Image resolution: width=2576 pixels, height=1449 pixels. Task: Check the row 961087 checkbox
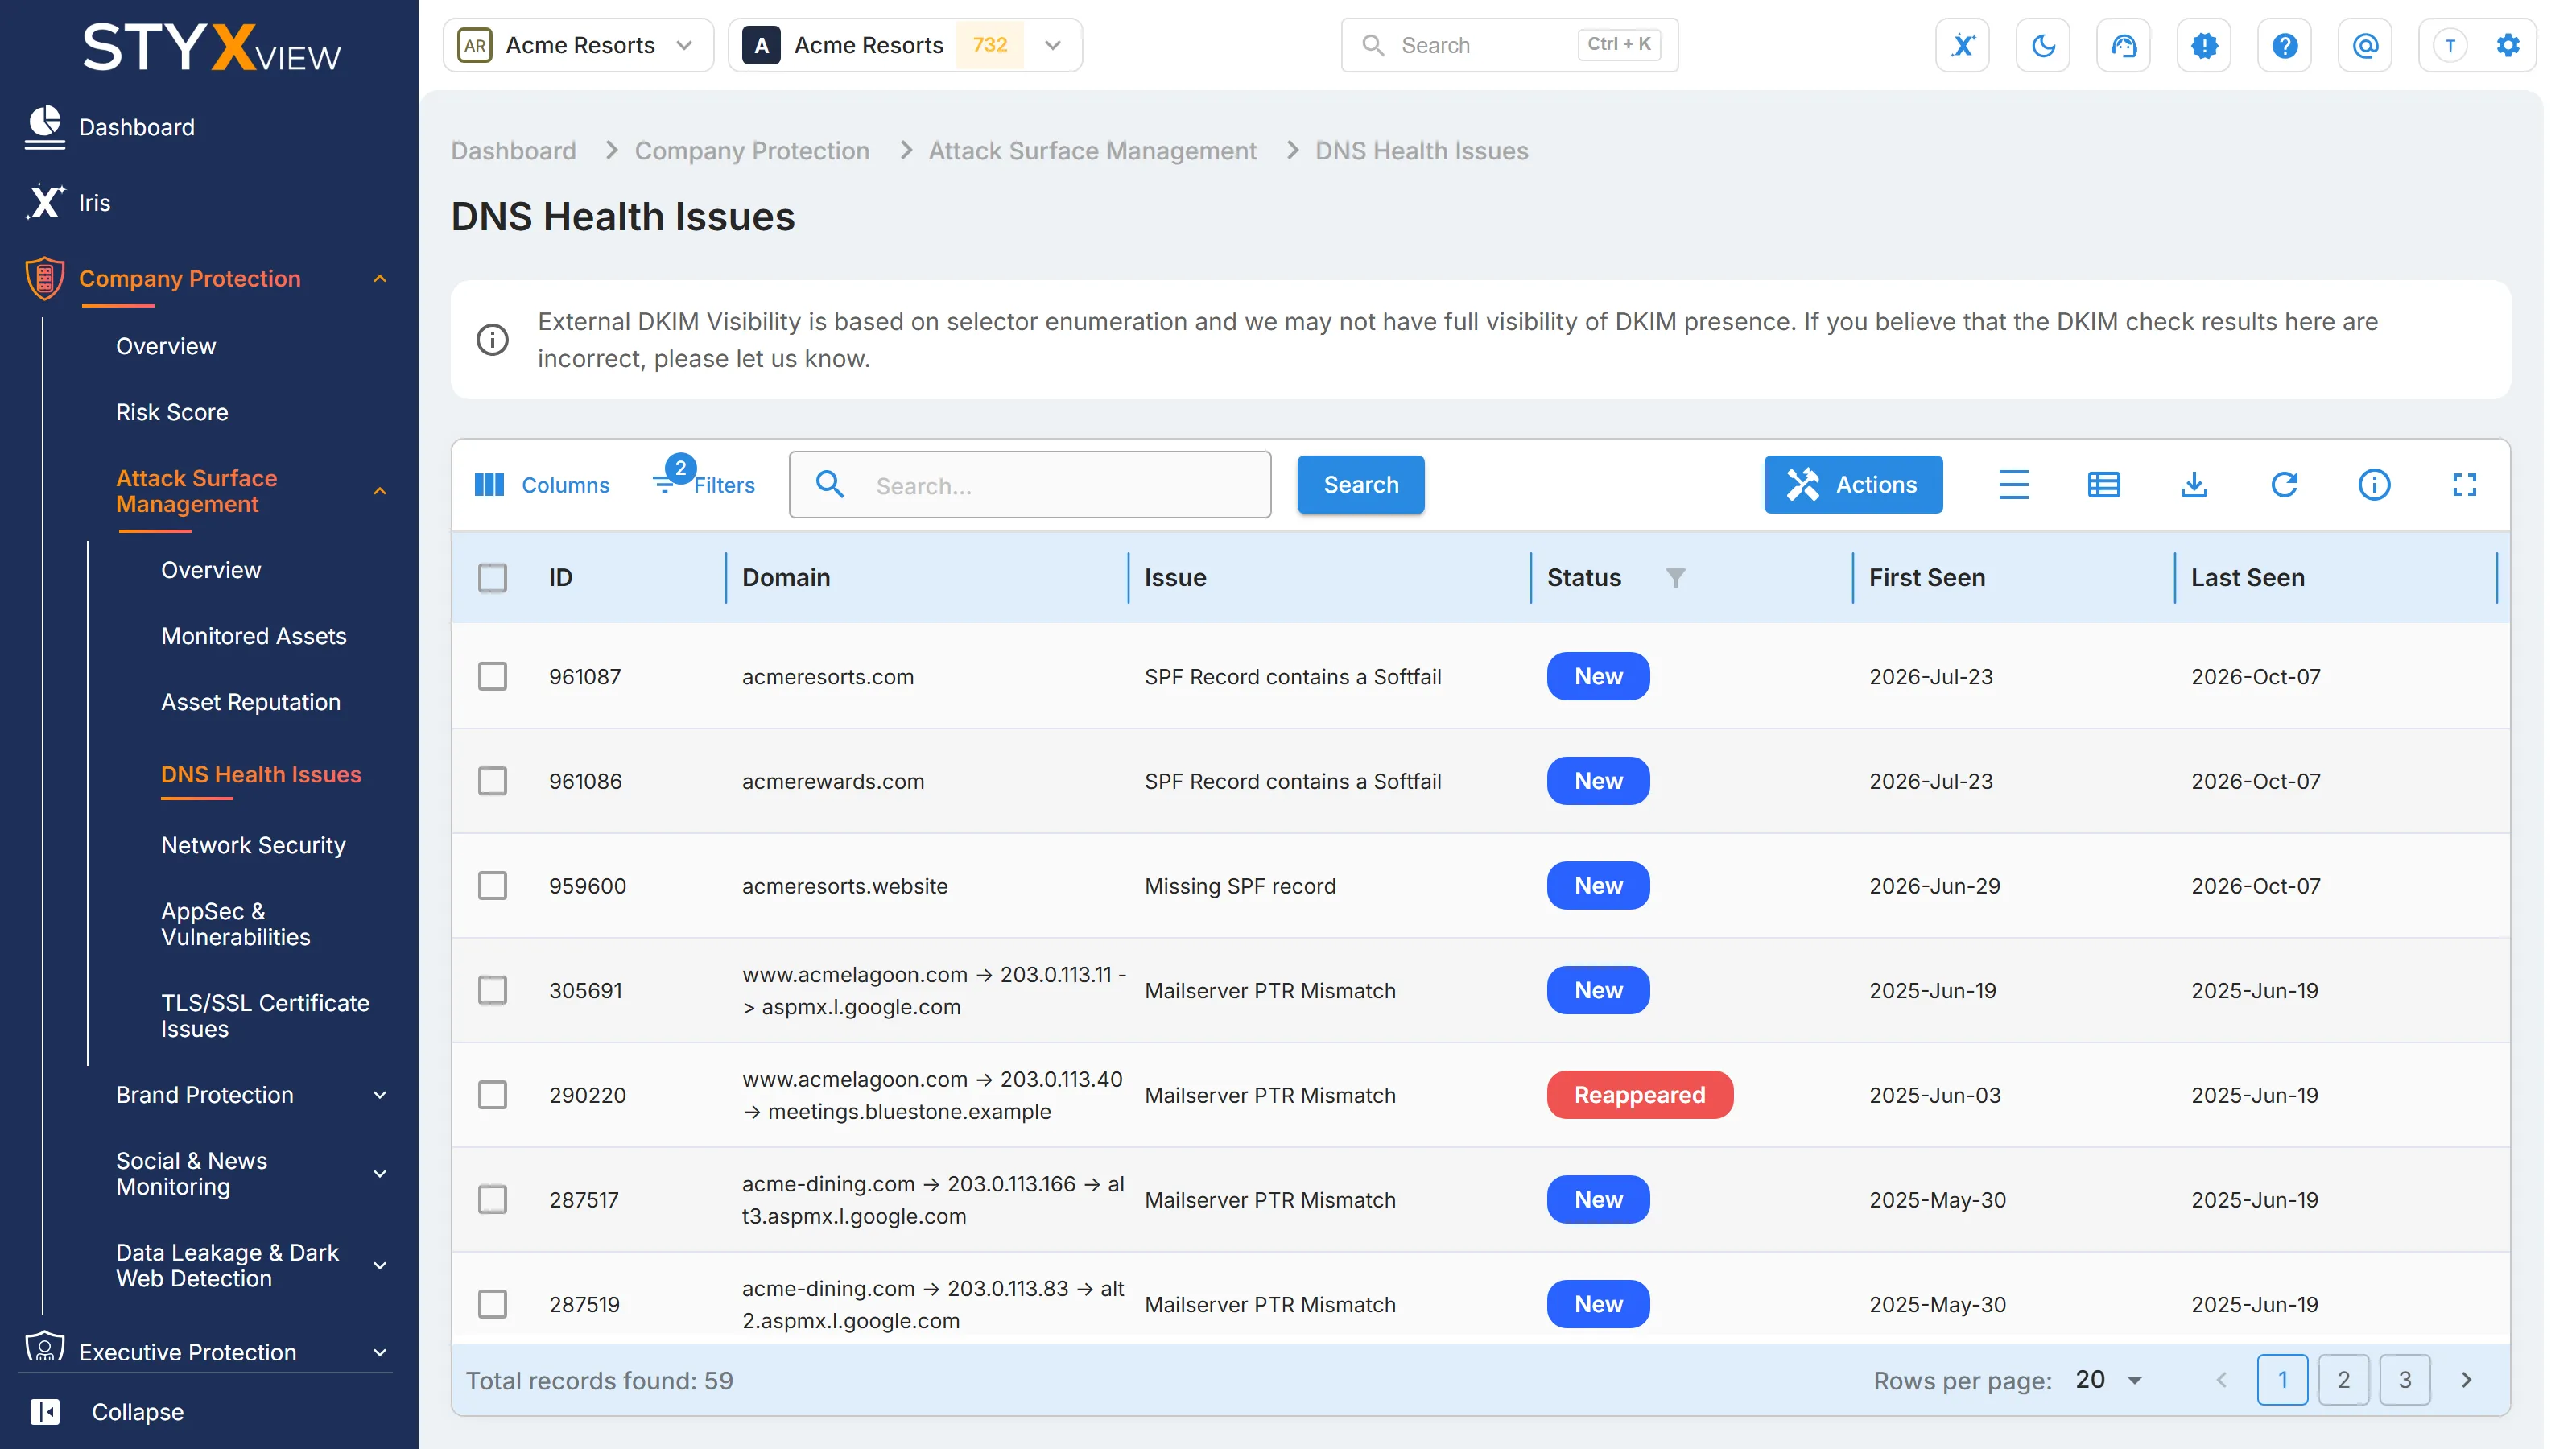(x=492, y=676)
